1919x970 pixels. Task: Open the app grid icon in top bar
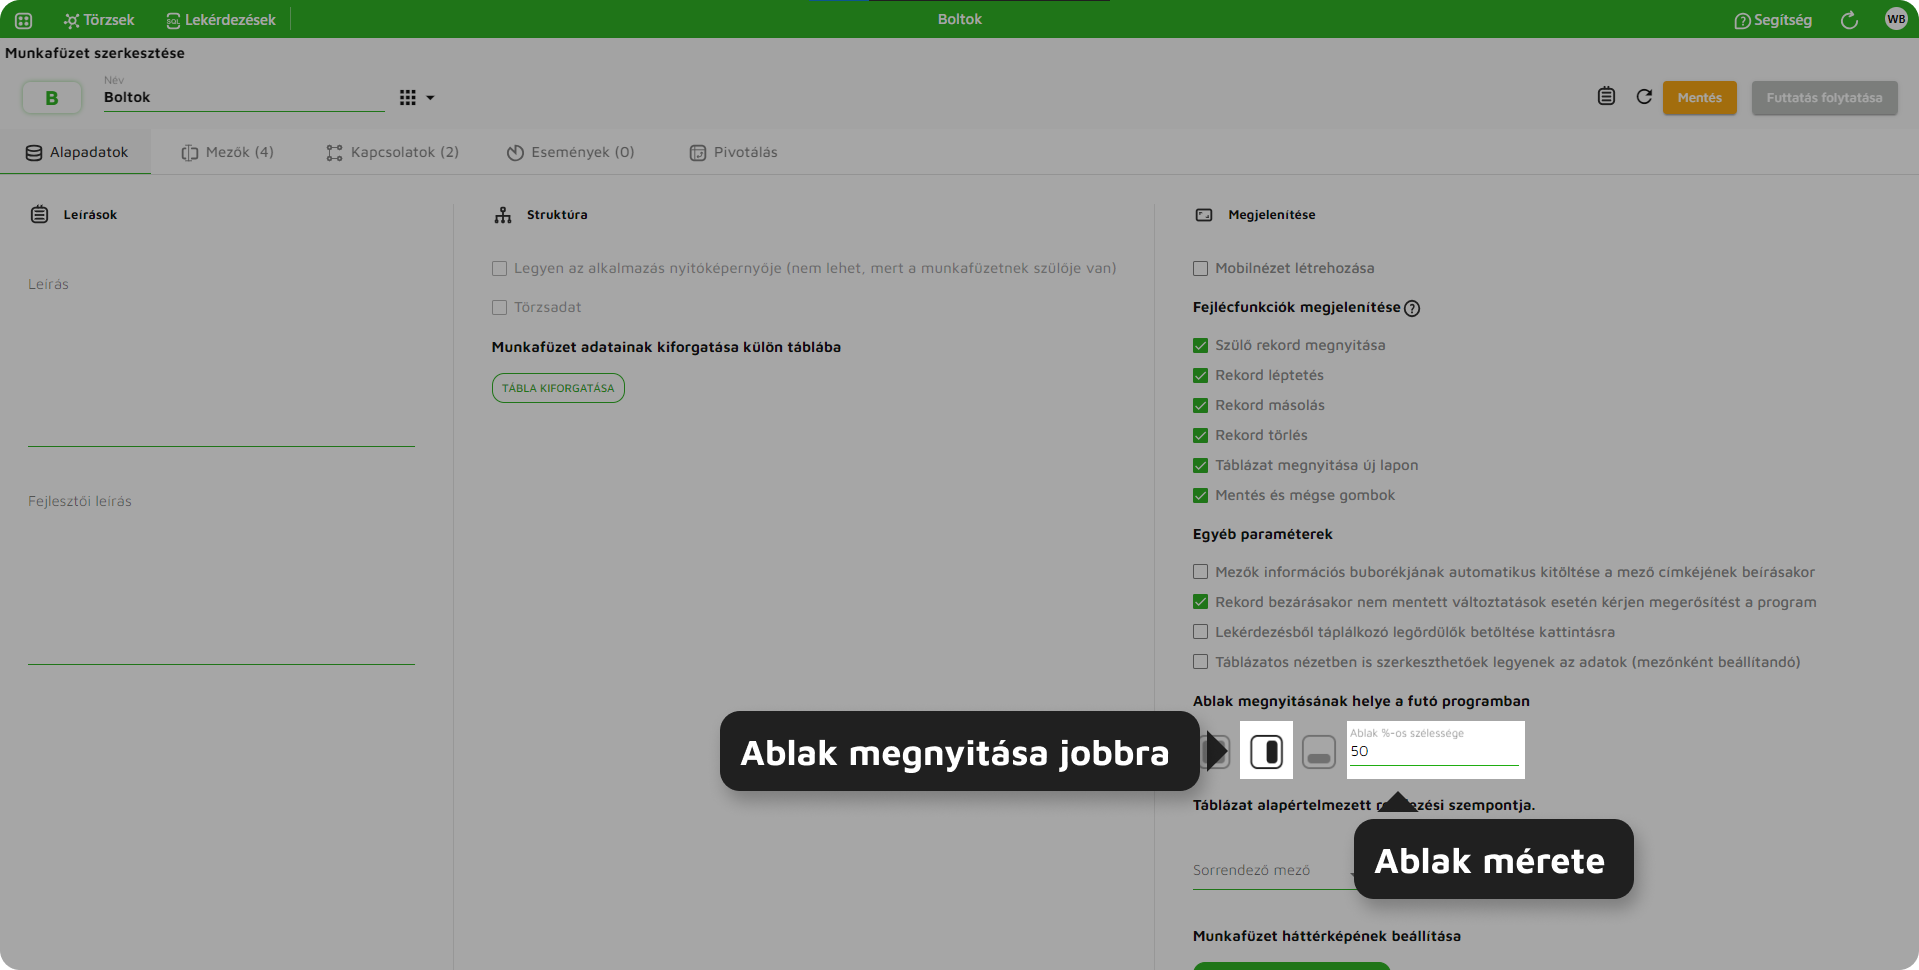pos(24,20)
